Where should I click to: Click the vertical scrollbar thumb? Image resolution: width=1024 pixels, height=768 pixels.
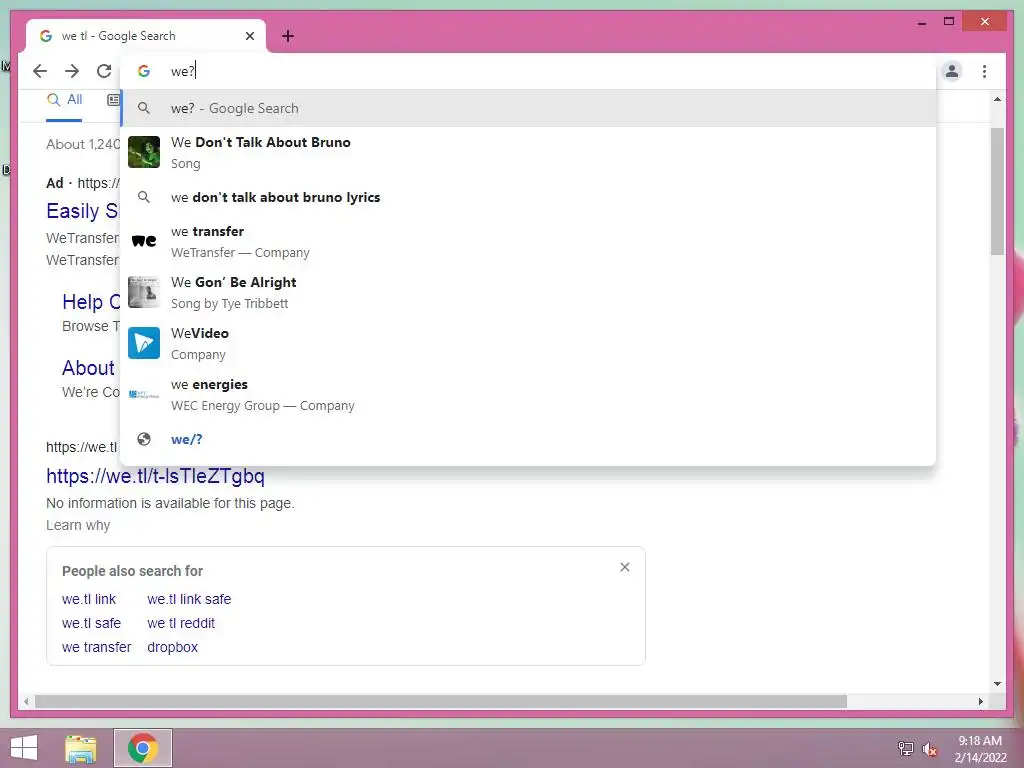click(997, 191)
